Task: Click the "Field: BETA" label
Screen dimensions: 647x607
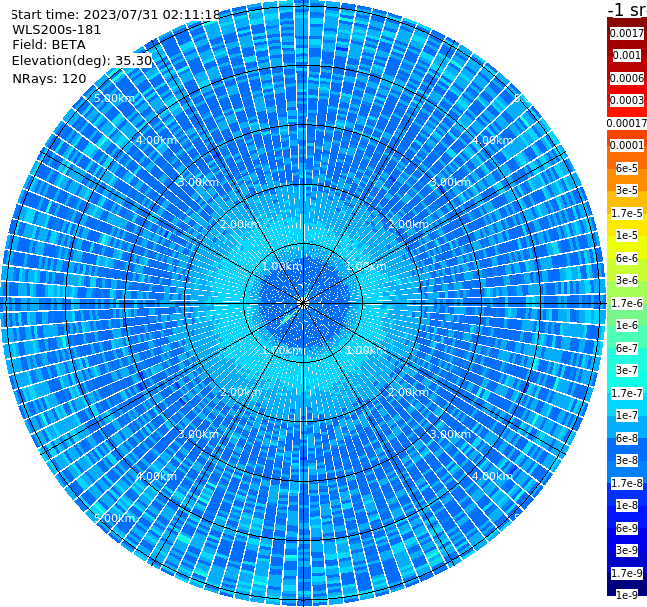Action: [49, 45]
